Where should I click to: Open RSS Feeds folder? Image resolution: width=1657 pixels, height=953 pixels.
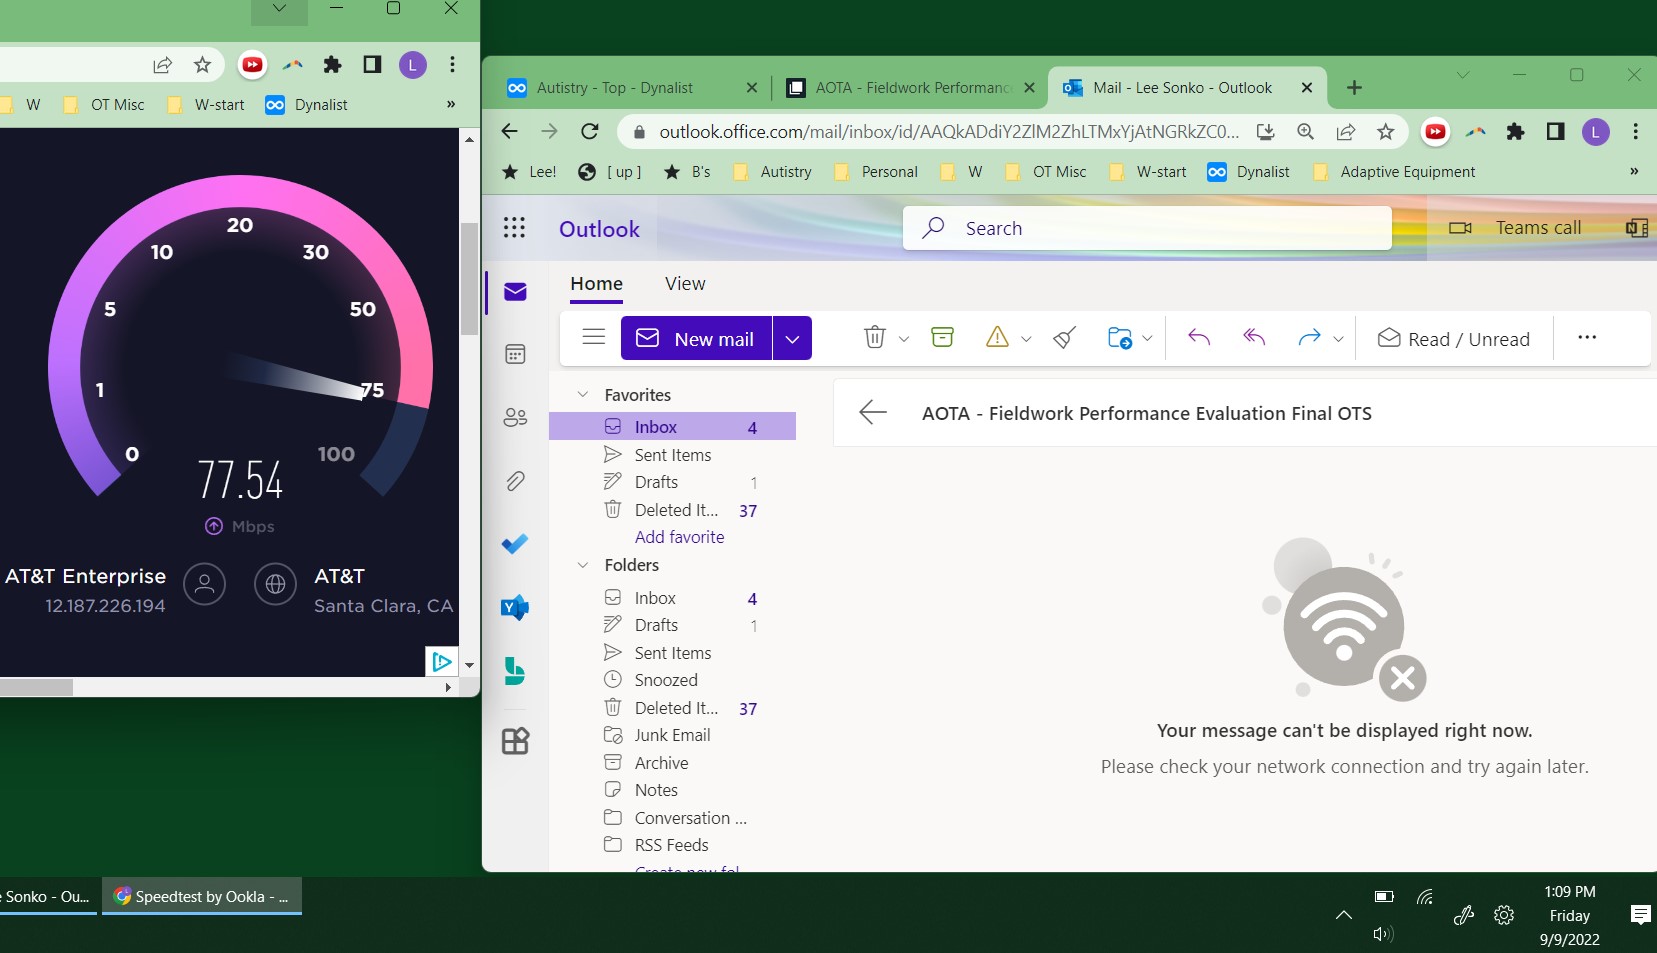[x=672, y=845]
